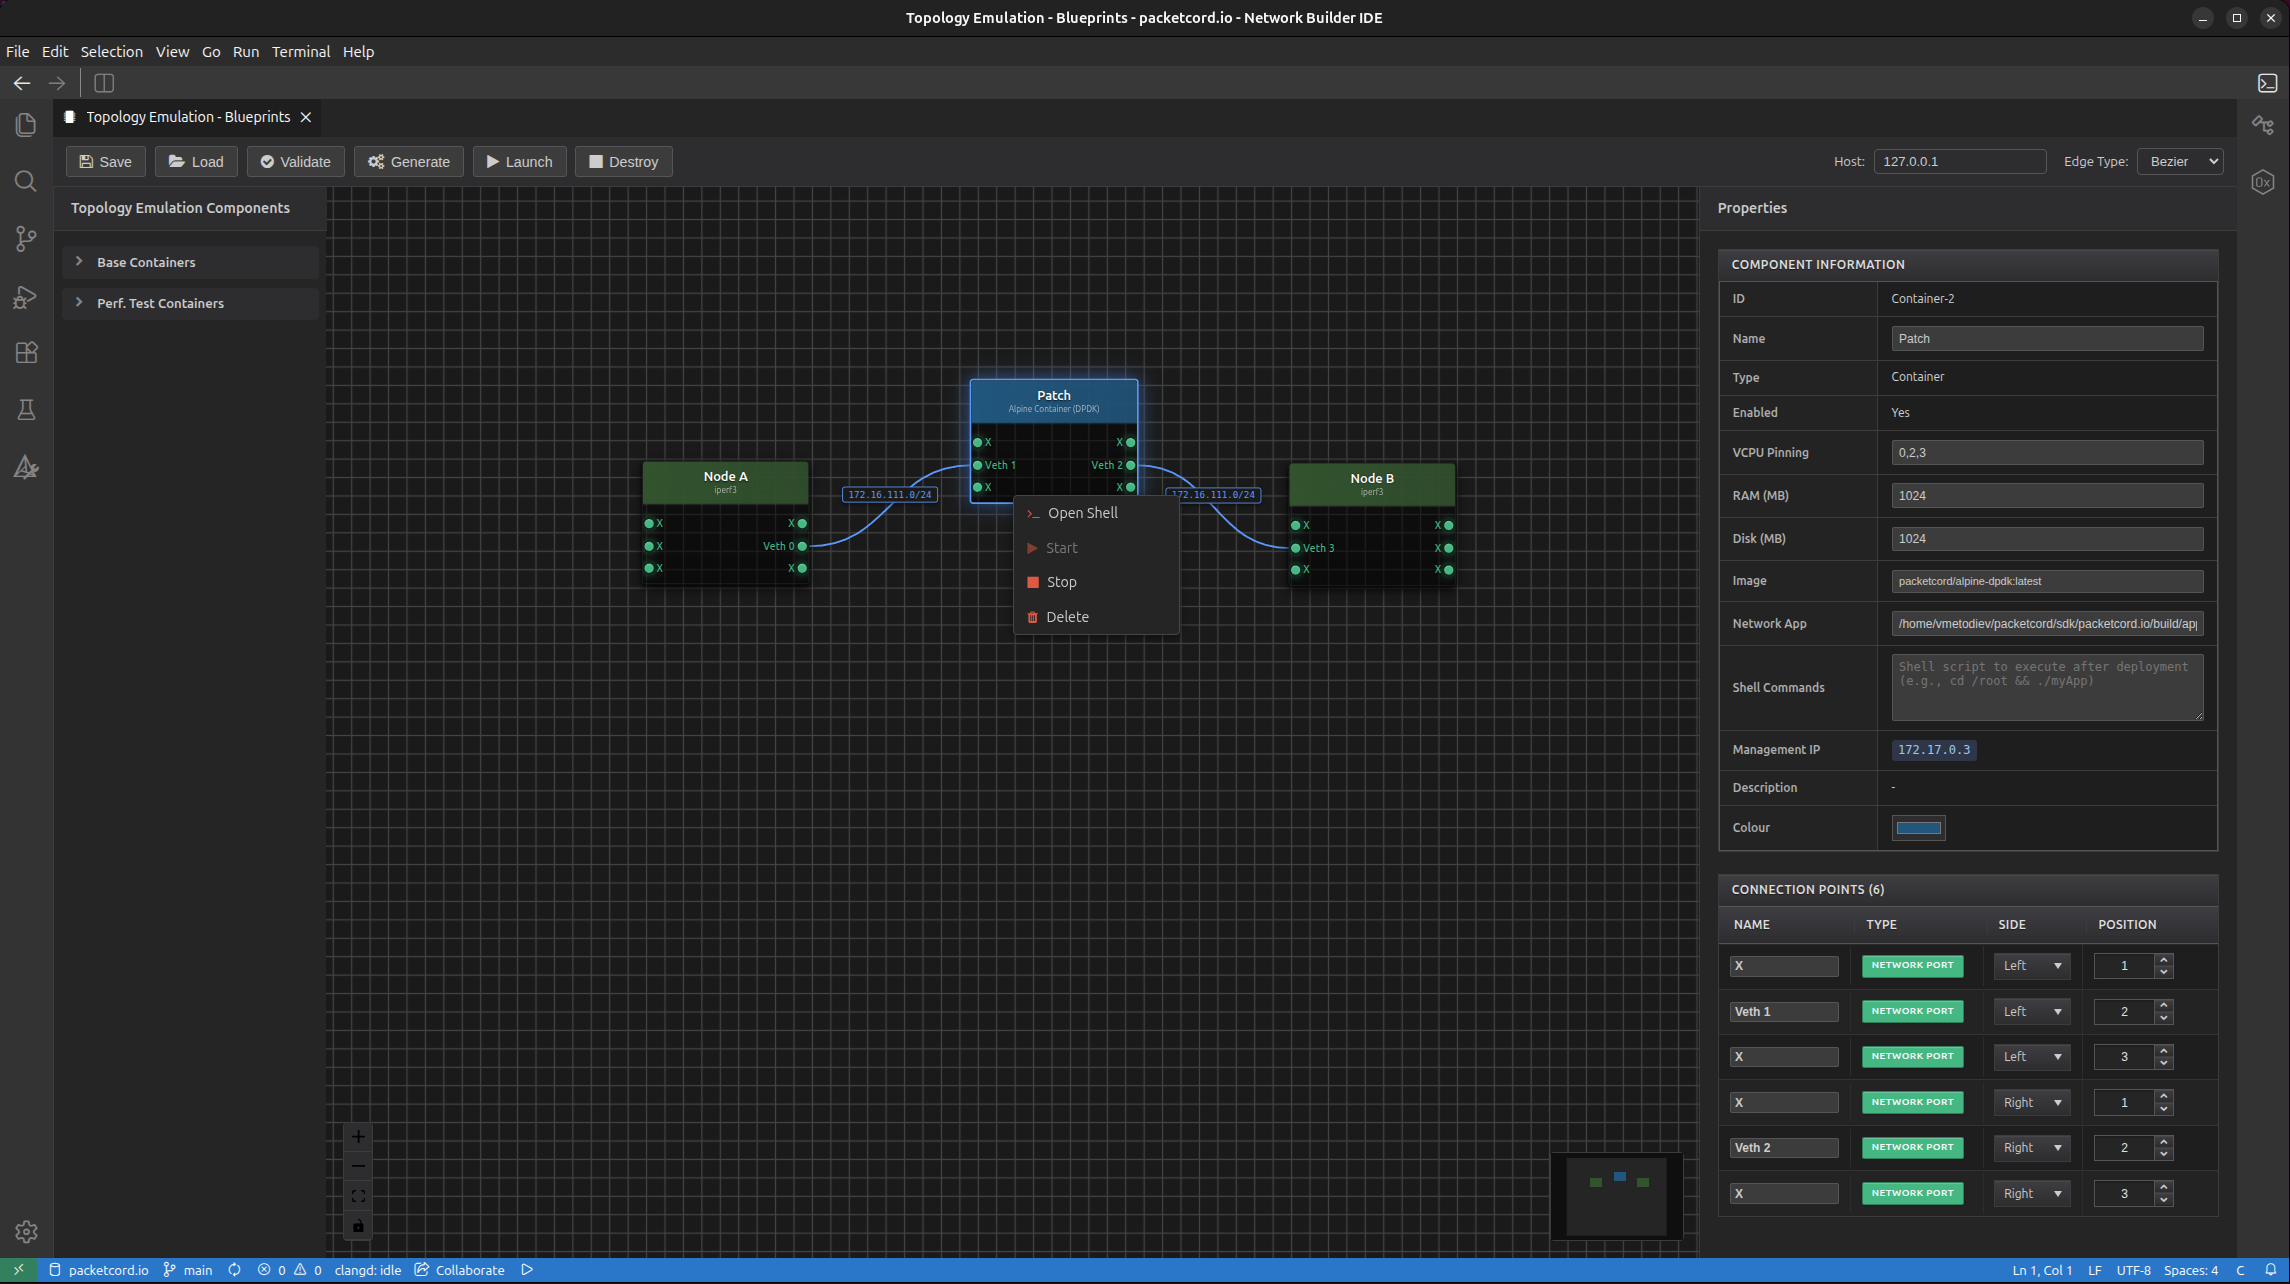
Task: Click the Launch button
Action: [x=519, y=161]
